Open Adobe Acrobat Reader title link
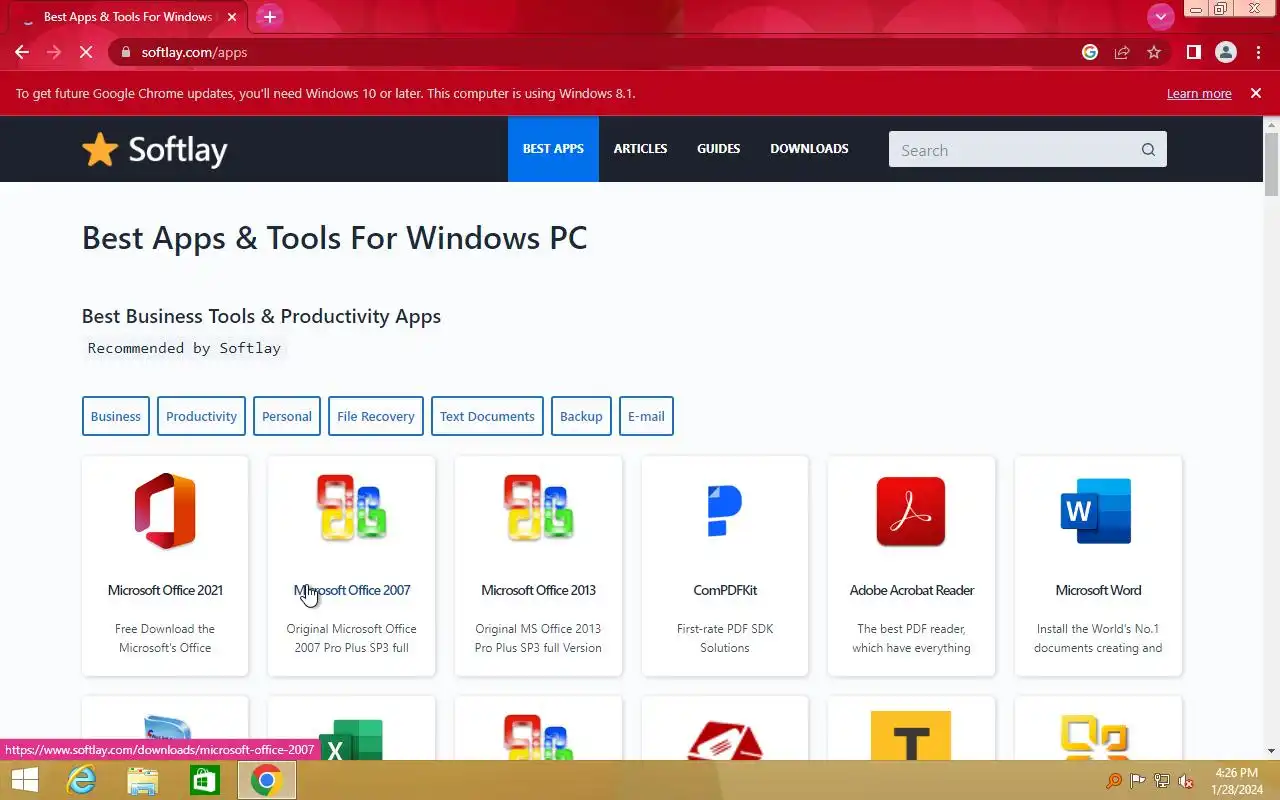 coord(911,590)
